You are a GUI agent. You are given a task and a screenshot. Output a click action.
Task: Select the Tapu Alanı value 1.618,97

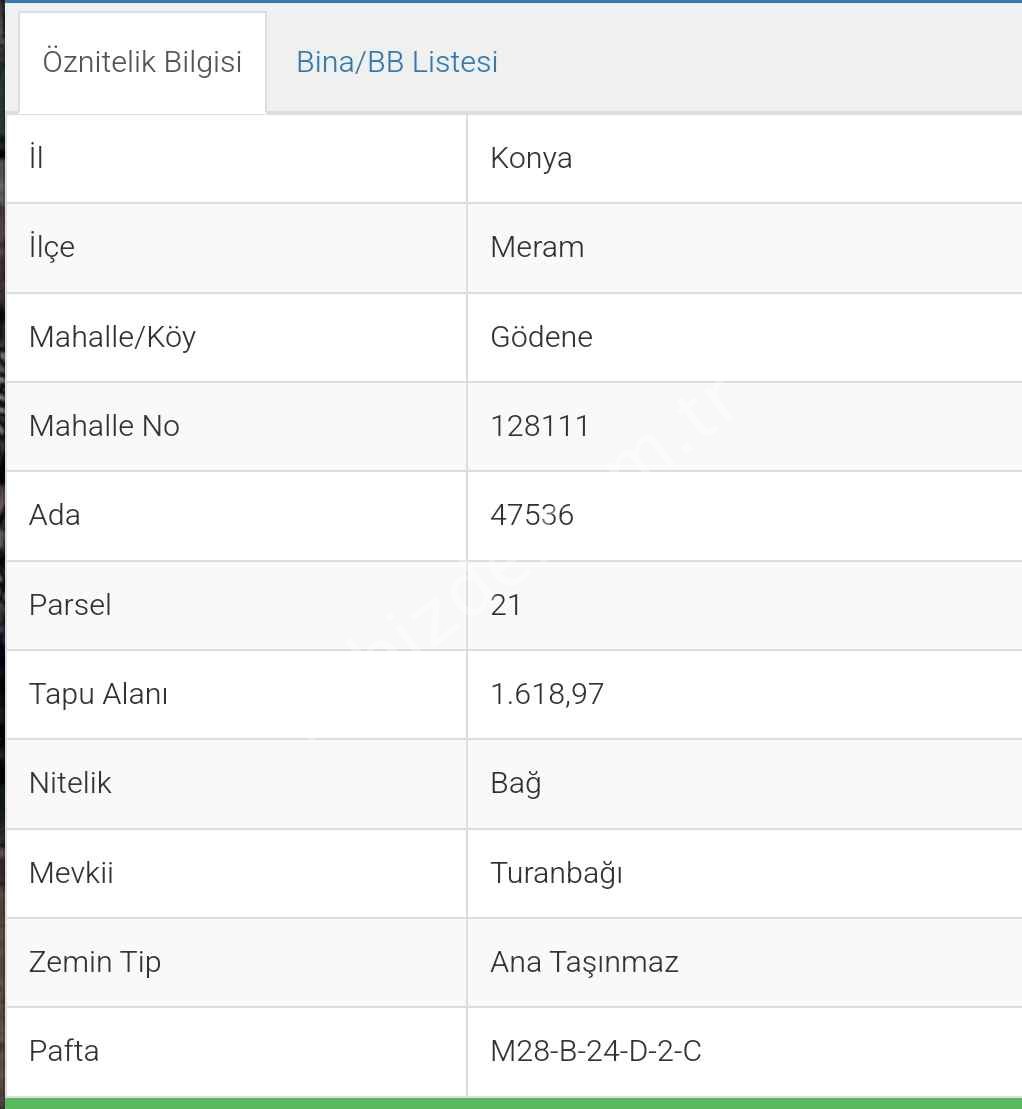coord(547,694)
